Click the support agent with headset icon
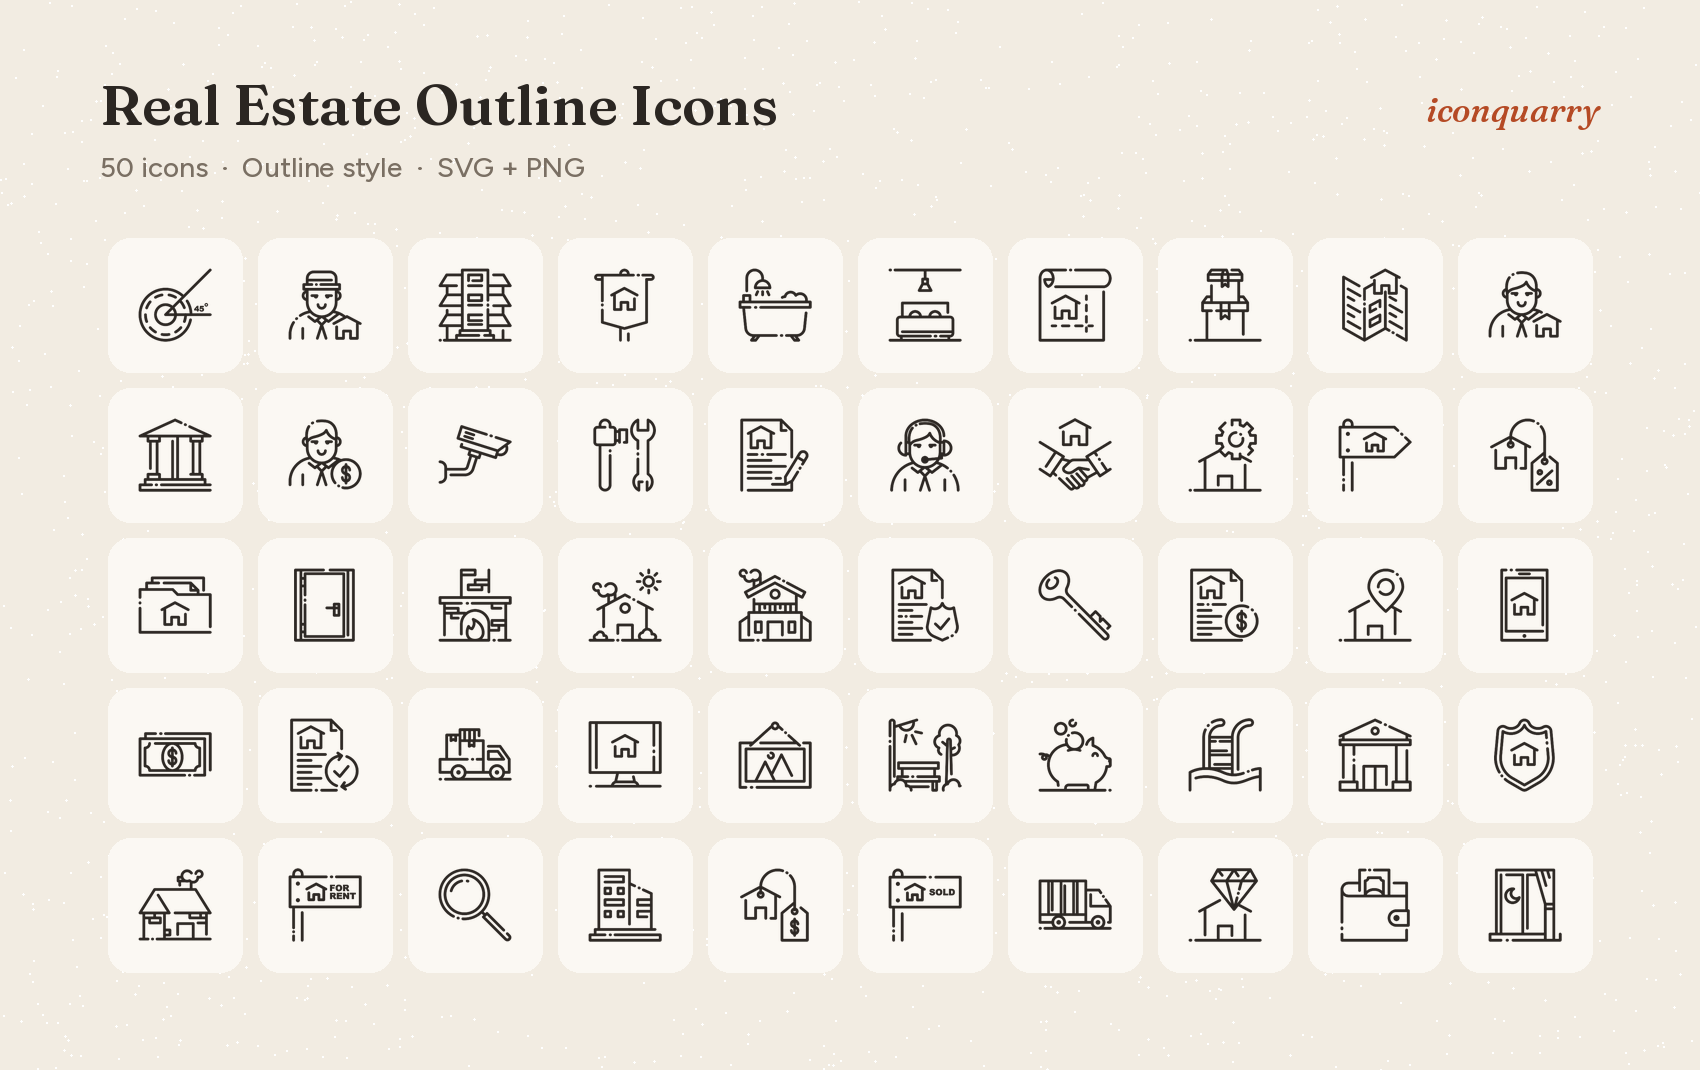The width and height of the screenshot is (1700, 1070). click(925, 455)
